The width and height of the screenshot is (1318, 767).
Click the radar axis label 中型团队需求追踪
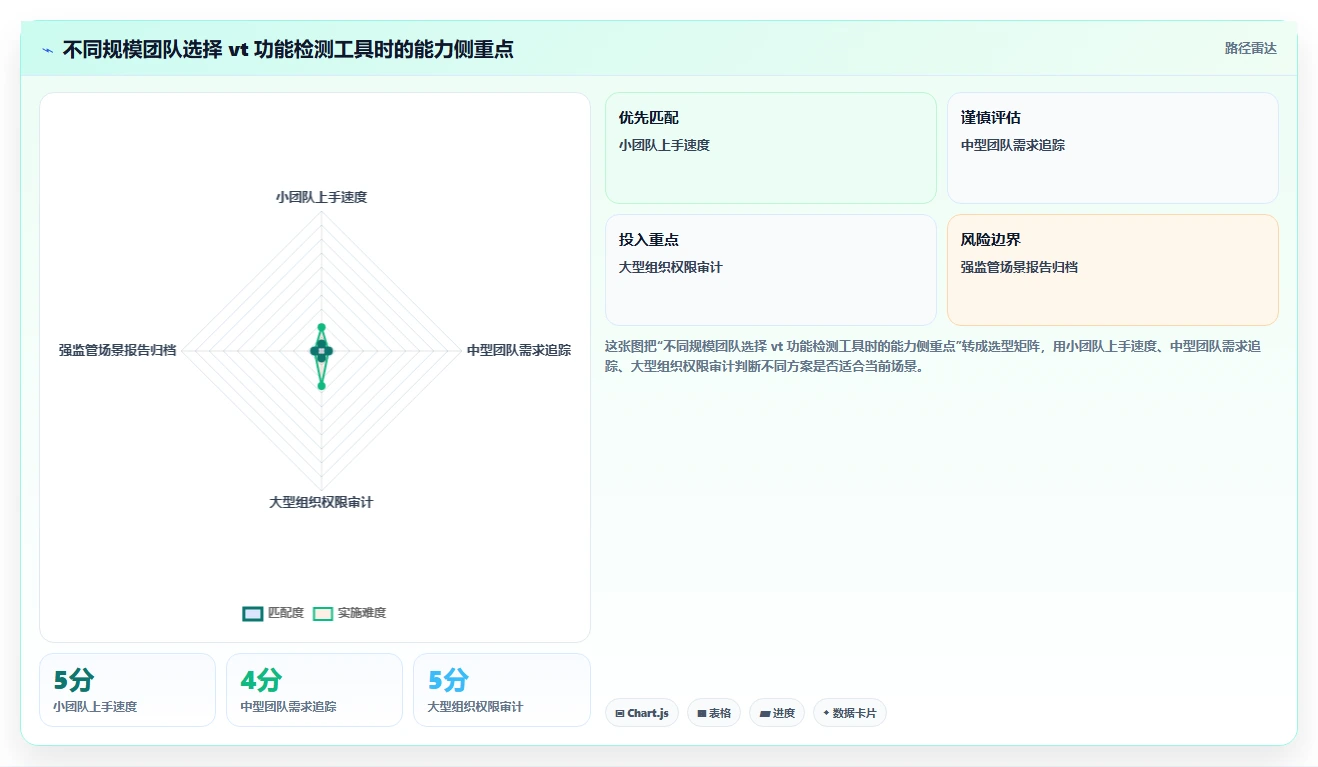tap(519, 350)
